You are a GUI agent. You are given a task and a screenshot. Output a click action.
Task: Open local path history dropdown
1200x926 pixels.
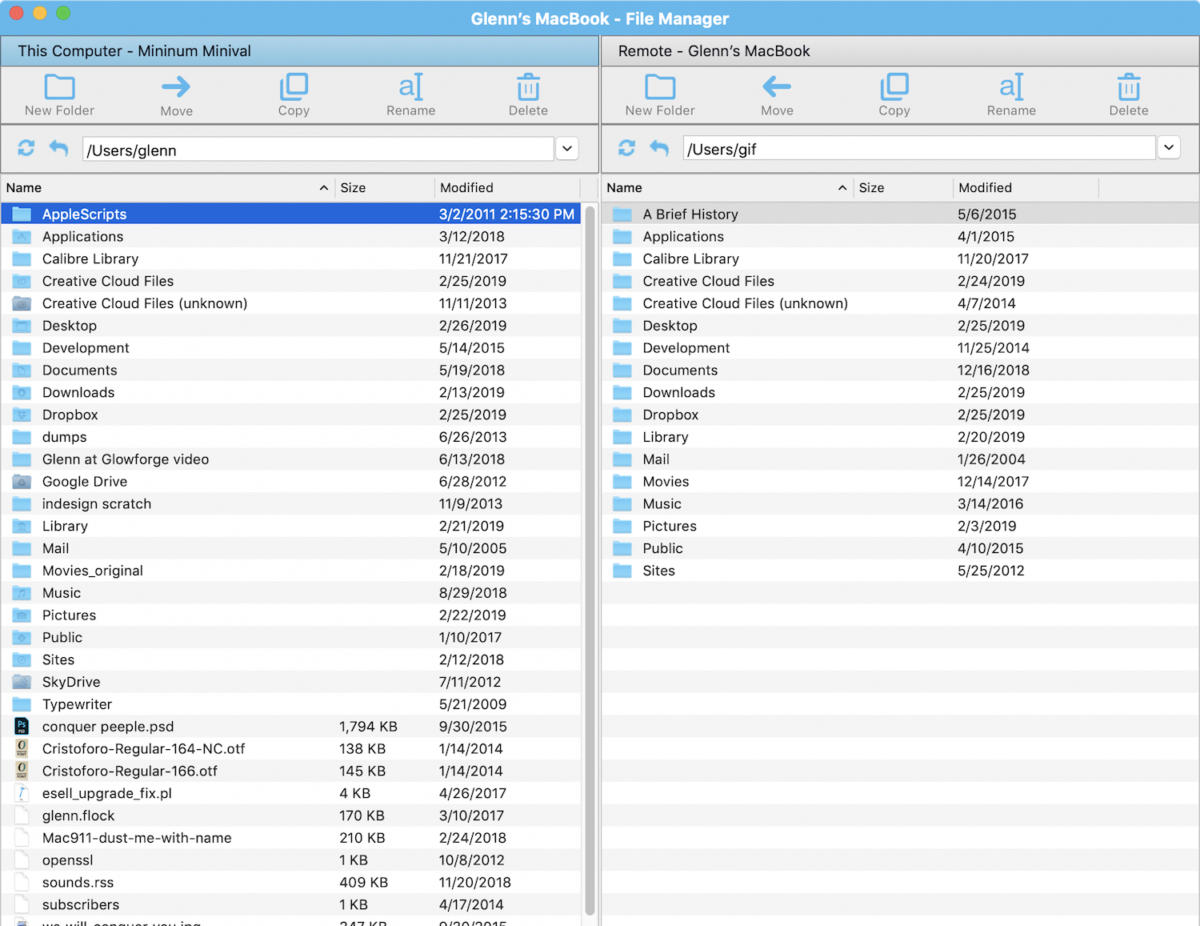point(567,149)
